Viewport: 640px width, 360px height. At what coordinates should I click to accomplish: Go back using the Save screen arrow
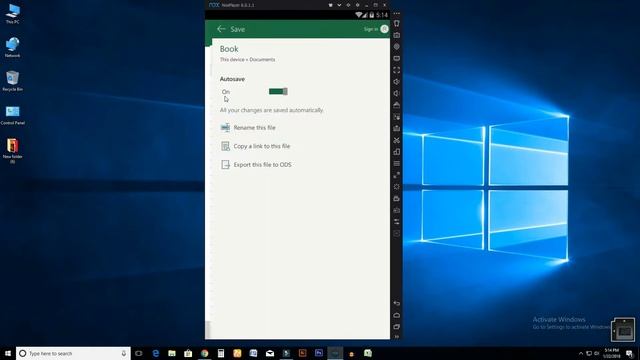[x=221, y=29]
